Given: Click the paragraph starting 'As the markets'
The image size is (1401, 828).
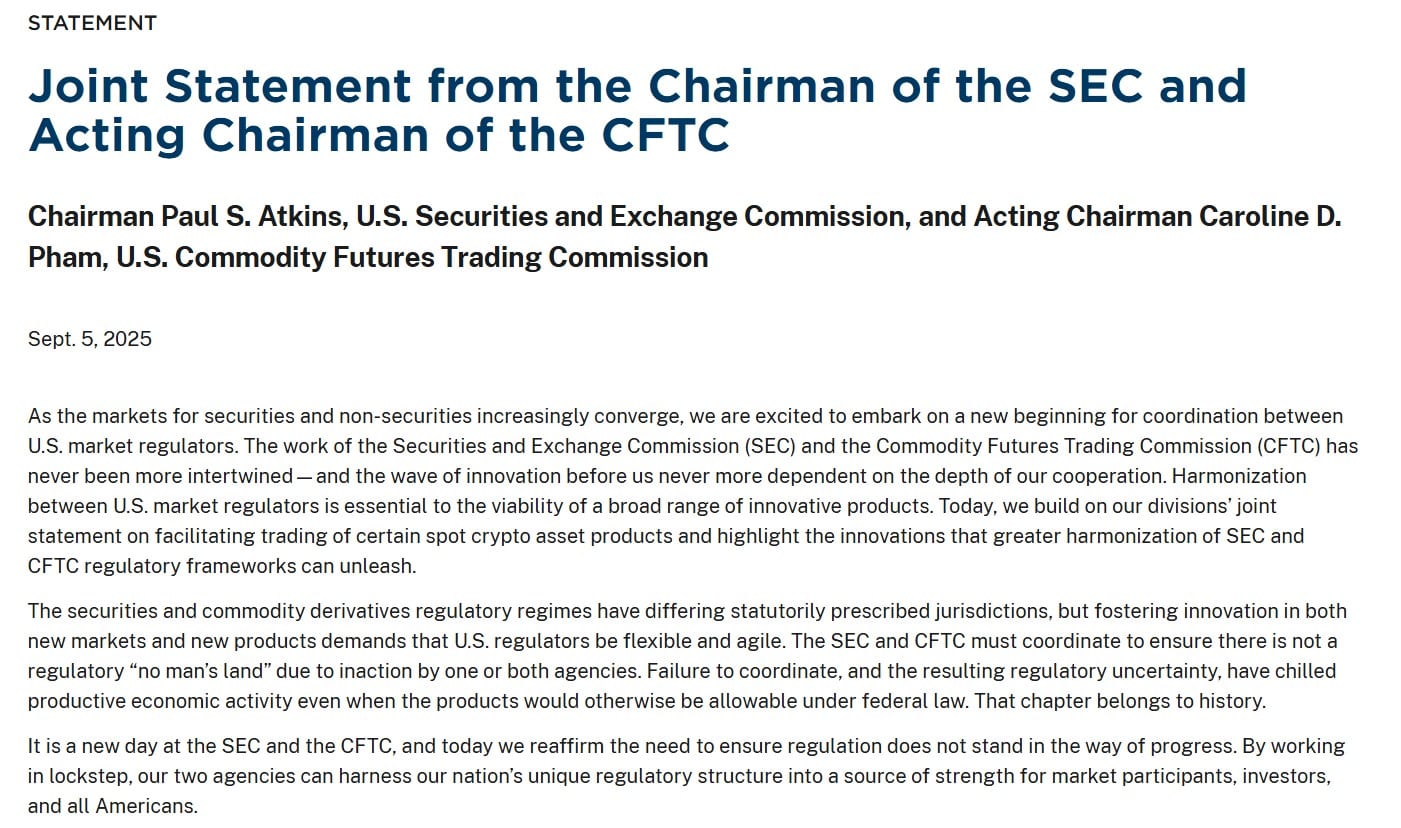Looking at the screenshot, I should pos(693,490).
